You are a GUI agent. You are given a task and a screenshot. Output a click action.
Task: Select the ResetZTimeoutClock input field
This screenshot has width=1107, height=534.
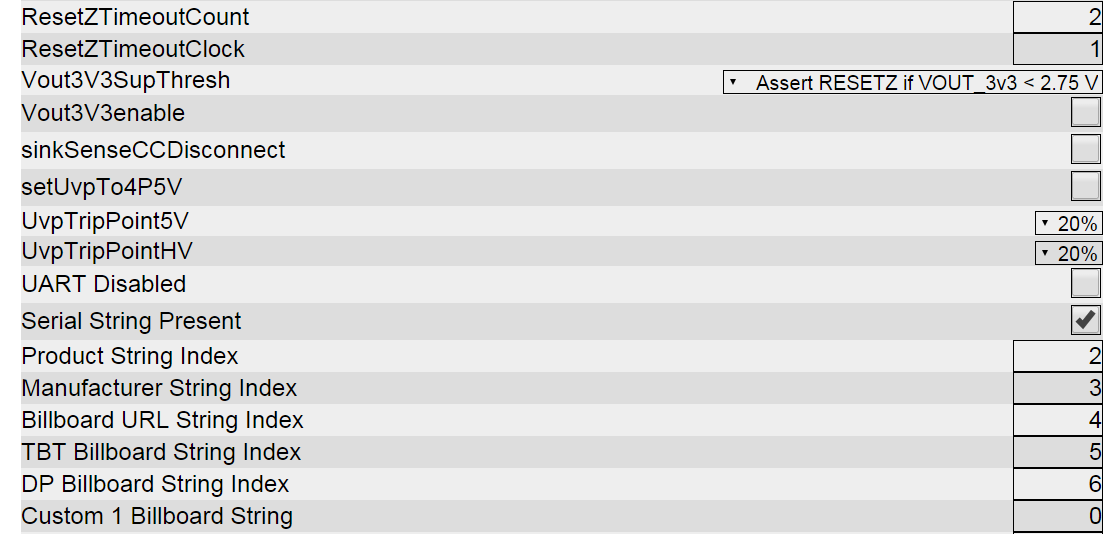pyautogui.click(x=1058, y=49)
